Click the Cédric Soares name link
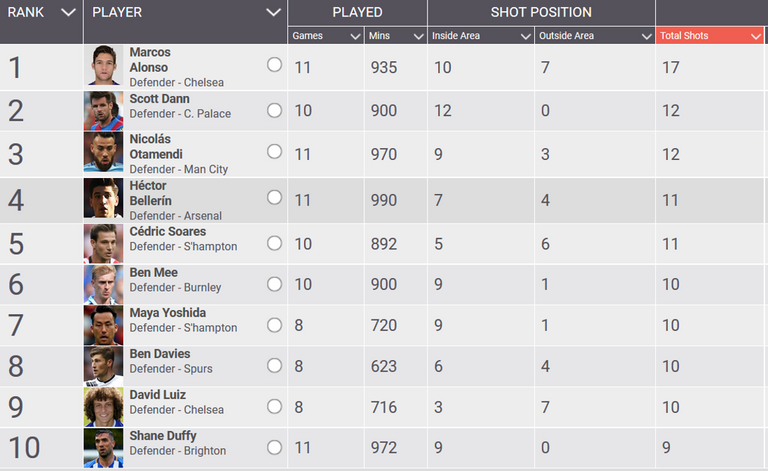This screenshot has width=768, height=471. [x=168, y=231]
